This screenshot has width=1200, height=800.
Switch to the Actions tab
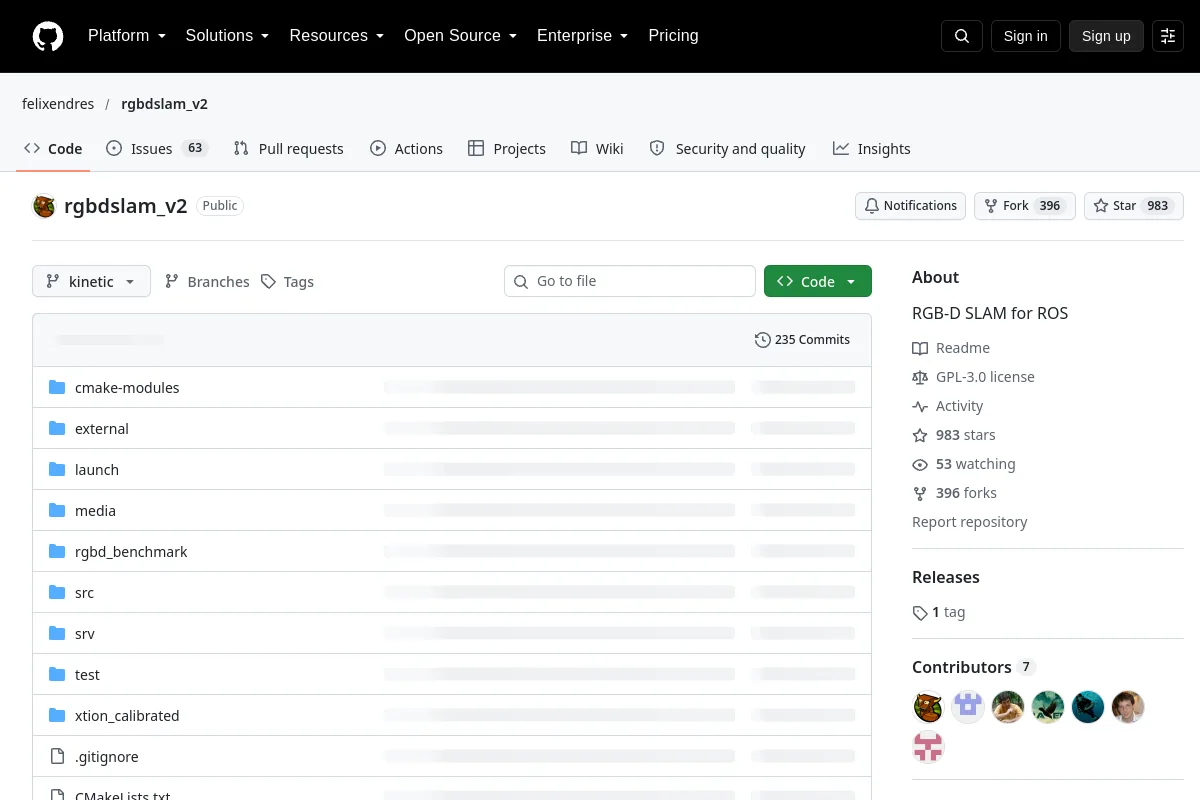click(x=406, y=149)
